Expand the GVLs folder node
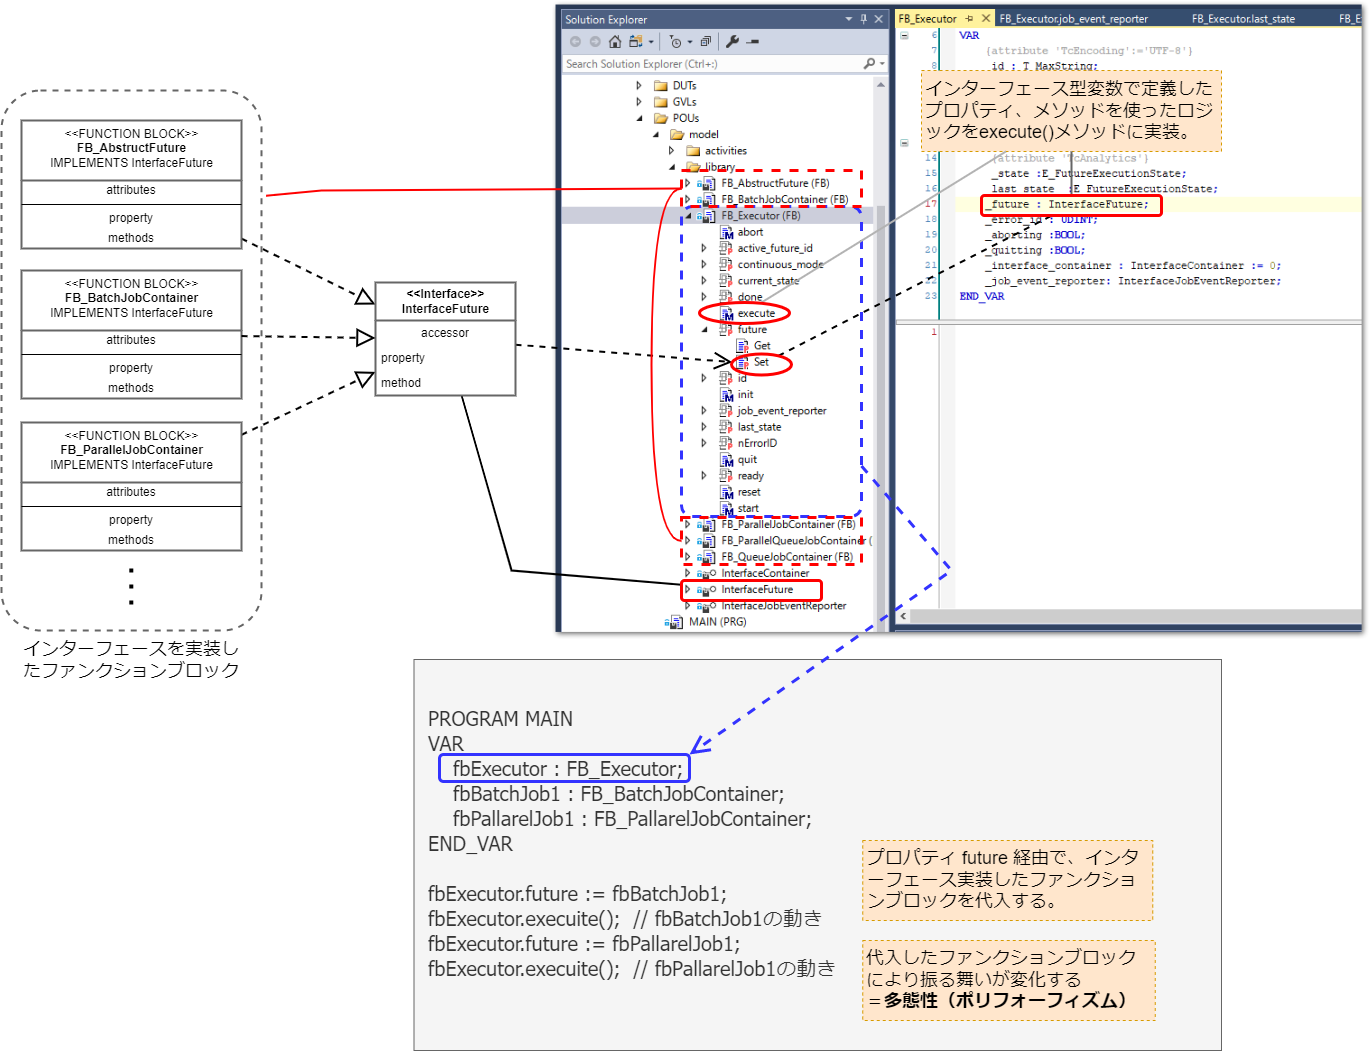 [x=639, y=102]
